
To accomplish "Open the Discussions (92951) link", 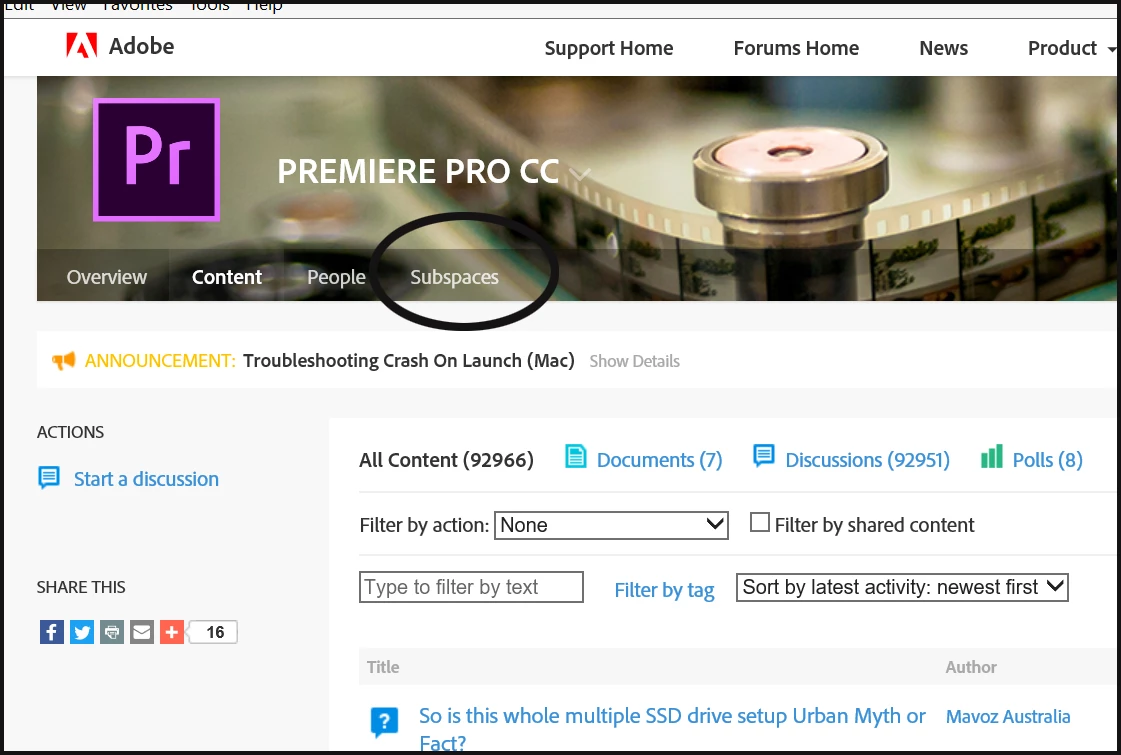I will [x=868, y=460].
